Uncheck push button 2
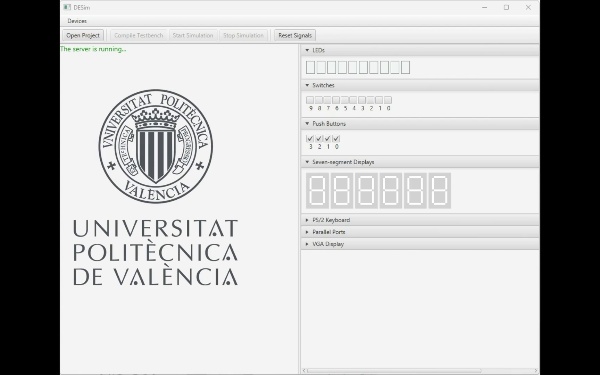 [x=319, y=139]
